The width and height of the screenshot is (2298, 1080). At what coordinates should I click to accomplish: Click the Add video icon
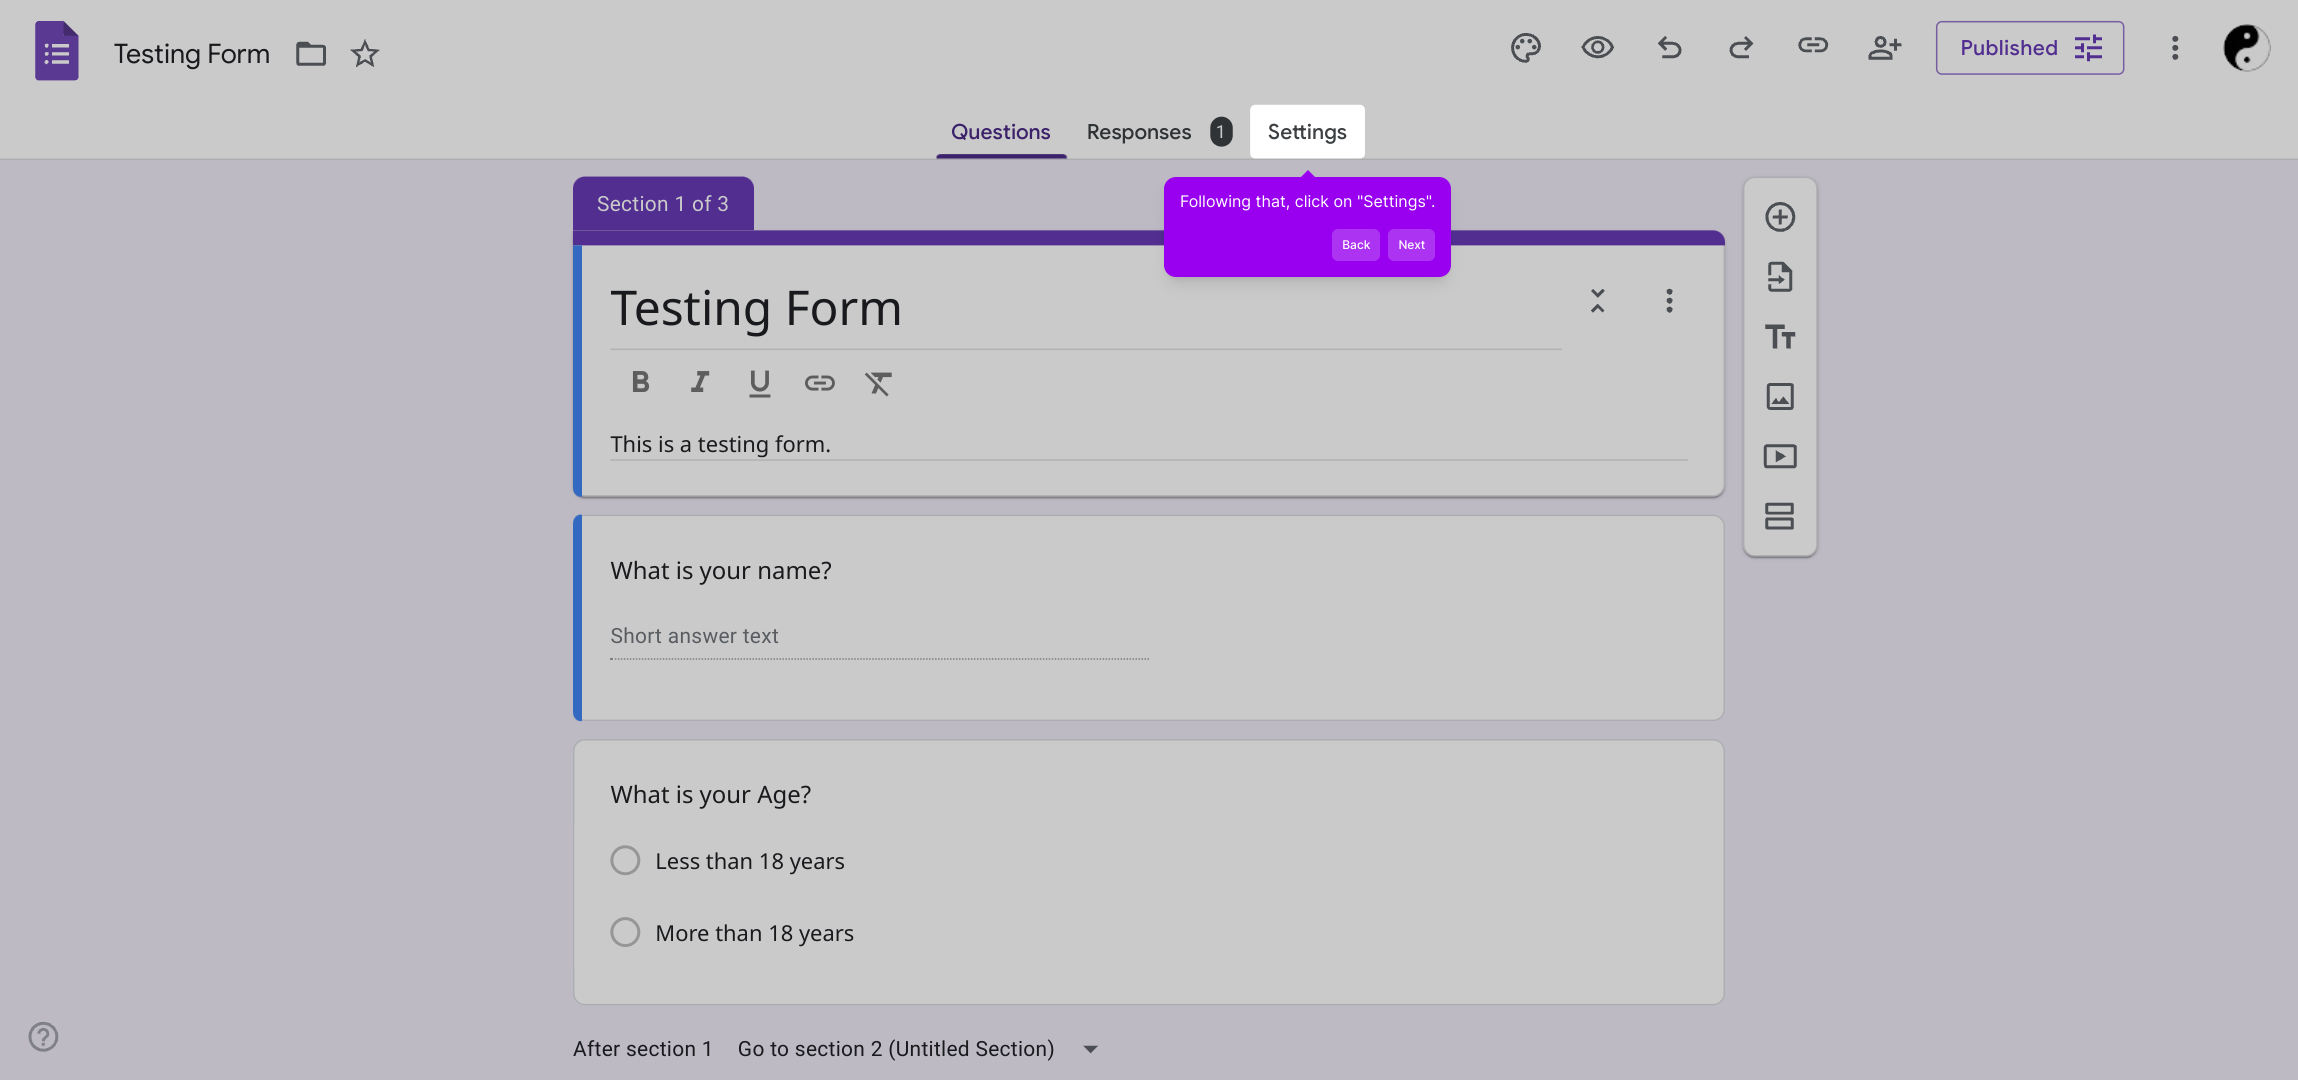(1779, 457)
